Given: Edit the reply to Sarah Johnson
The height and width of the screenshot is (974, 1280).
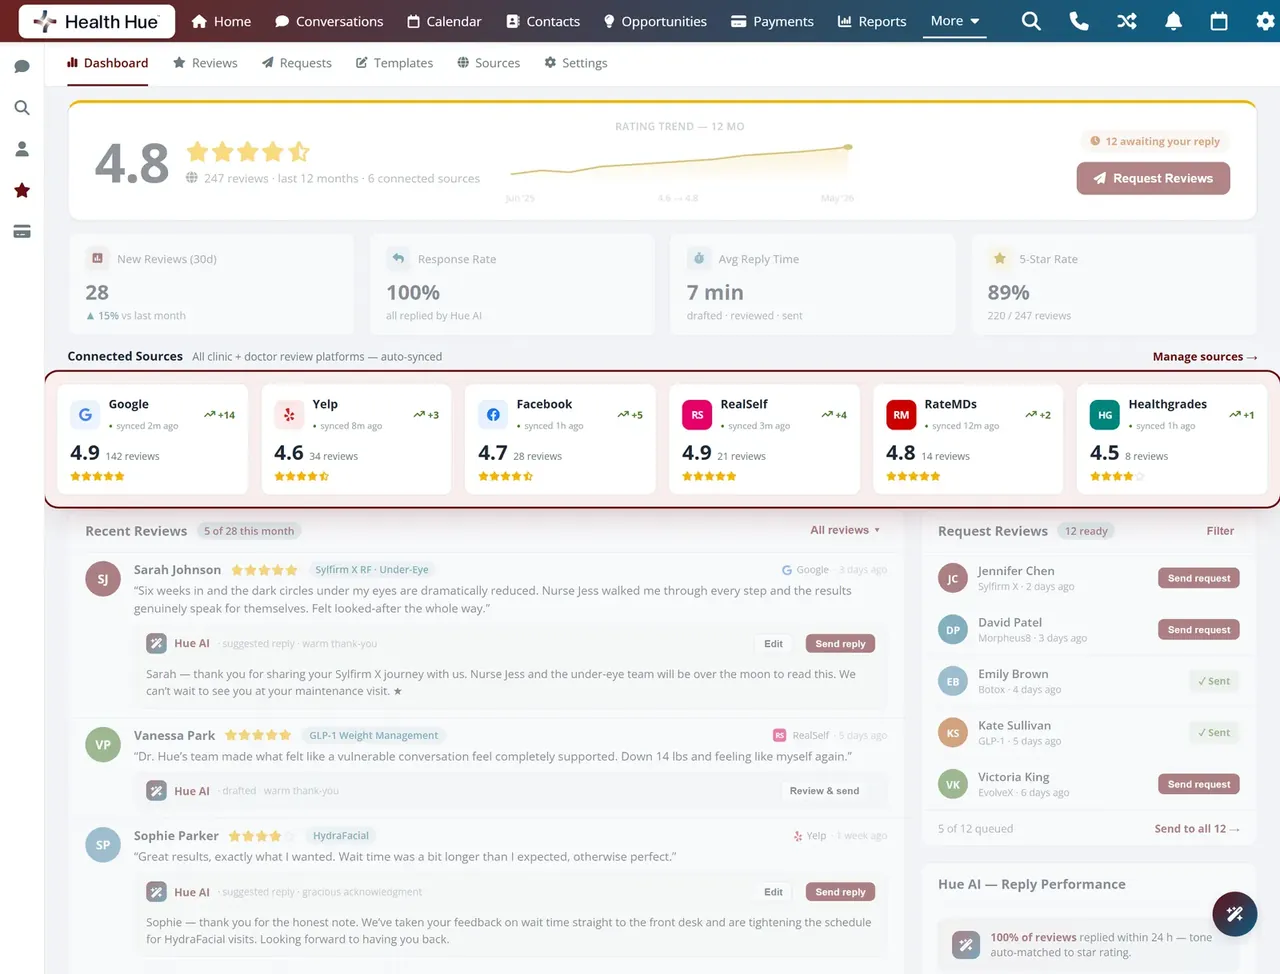Looking at the screenshot, I should pyautogui.click(x=773, y=644).
